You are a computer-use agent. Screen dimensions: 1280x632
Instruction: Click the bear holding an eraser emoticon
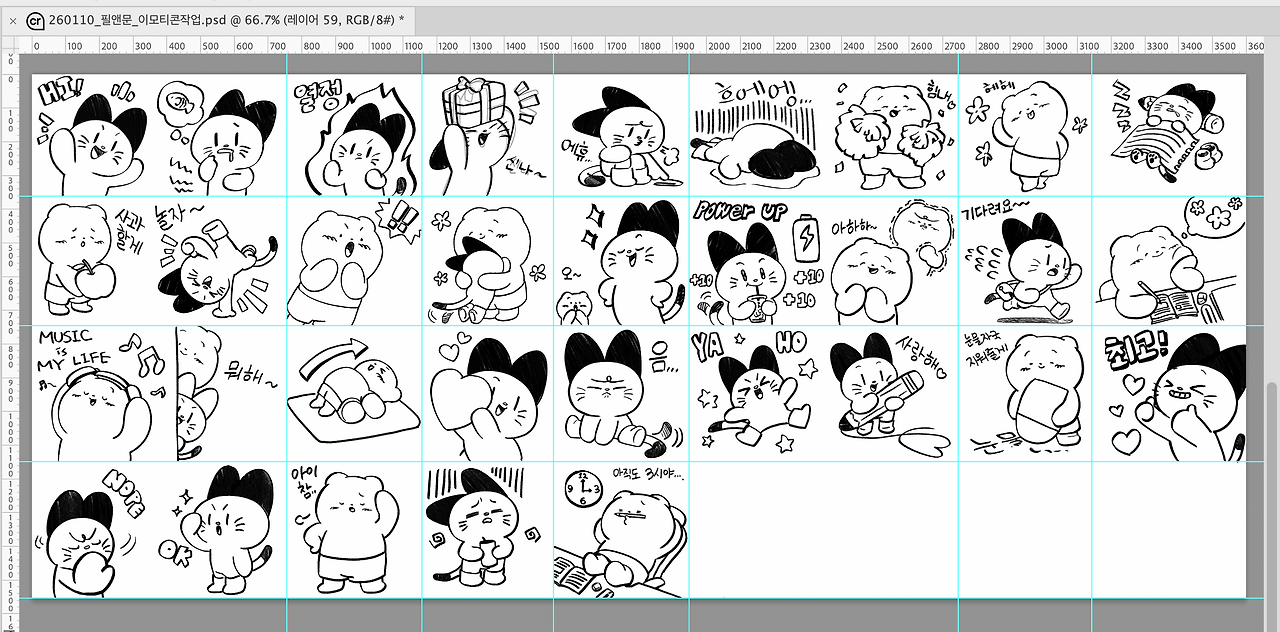pos(1025,392)
